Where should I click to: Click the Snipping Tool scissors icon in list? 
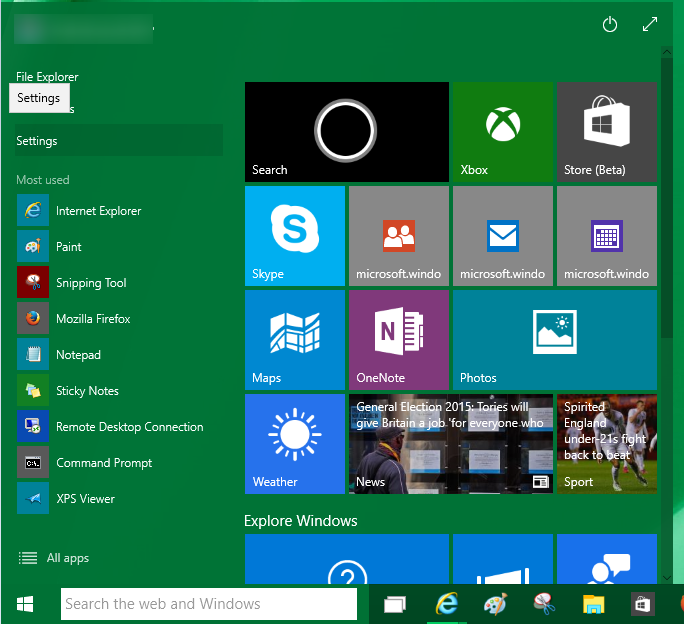[x=33, y=282]
